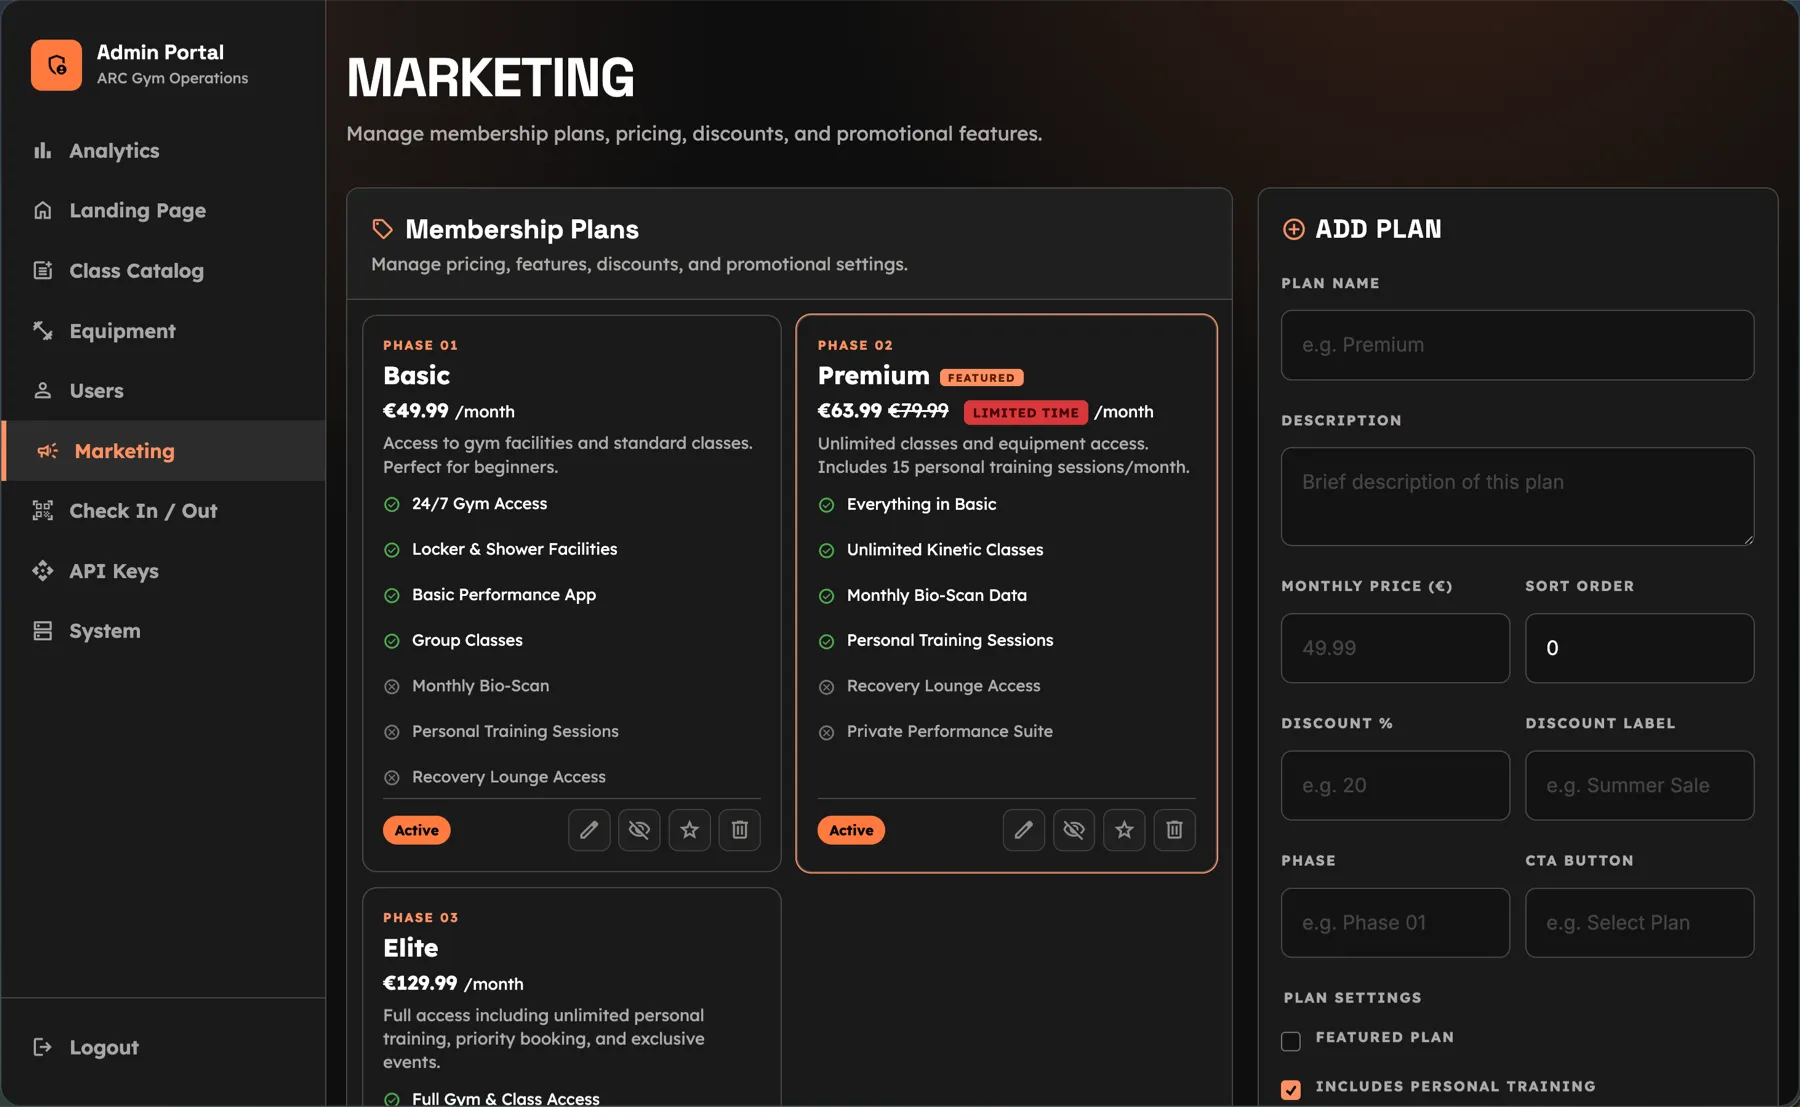The image size is (1800, 1107).
Task: Click the Full Gym & Class Access check icon
Action: pos(392,1099)
